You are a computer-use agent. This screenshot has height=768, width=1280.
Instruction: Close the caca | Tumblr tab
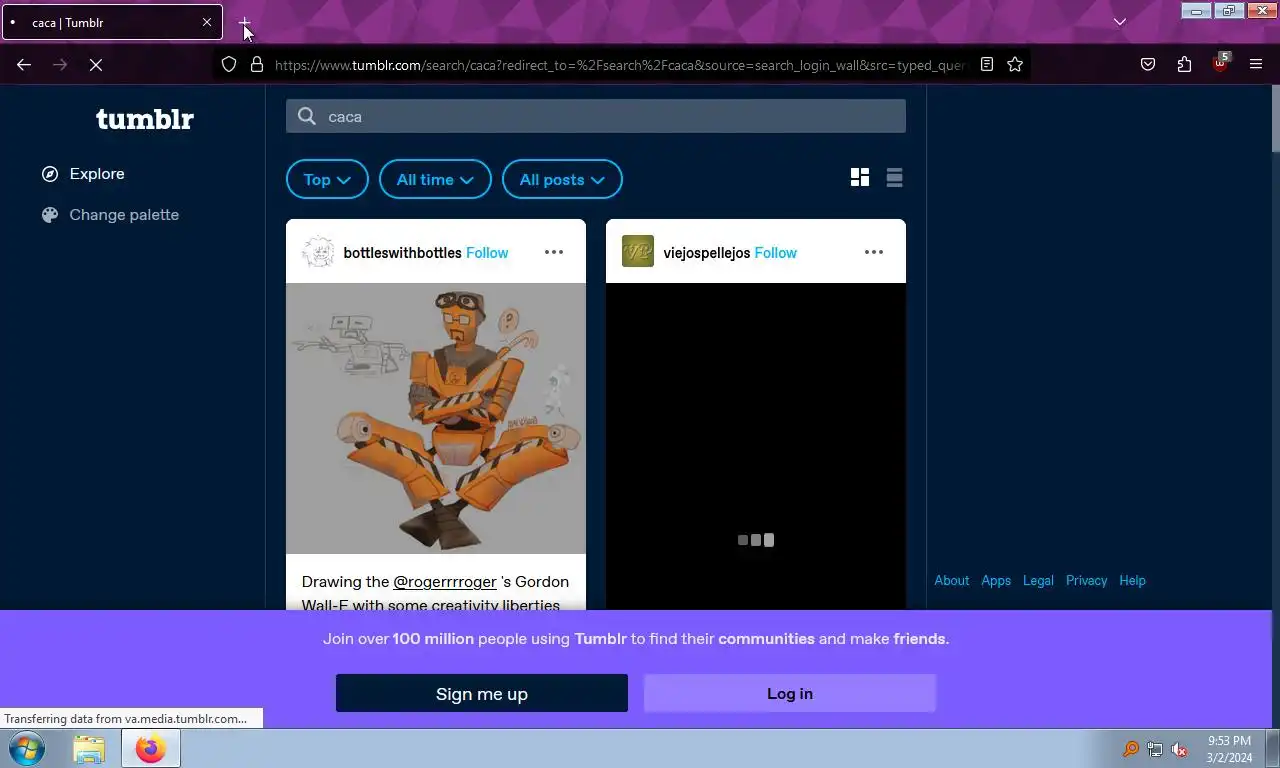pyautogui.click(x=207, y=22)
